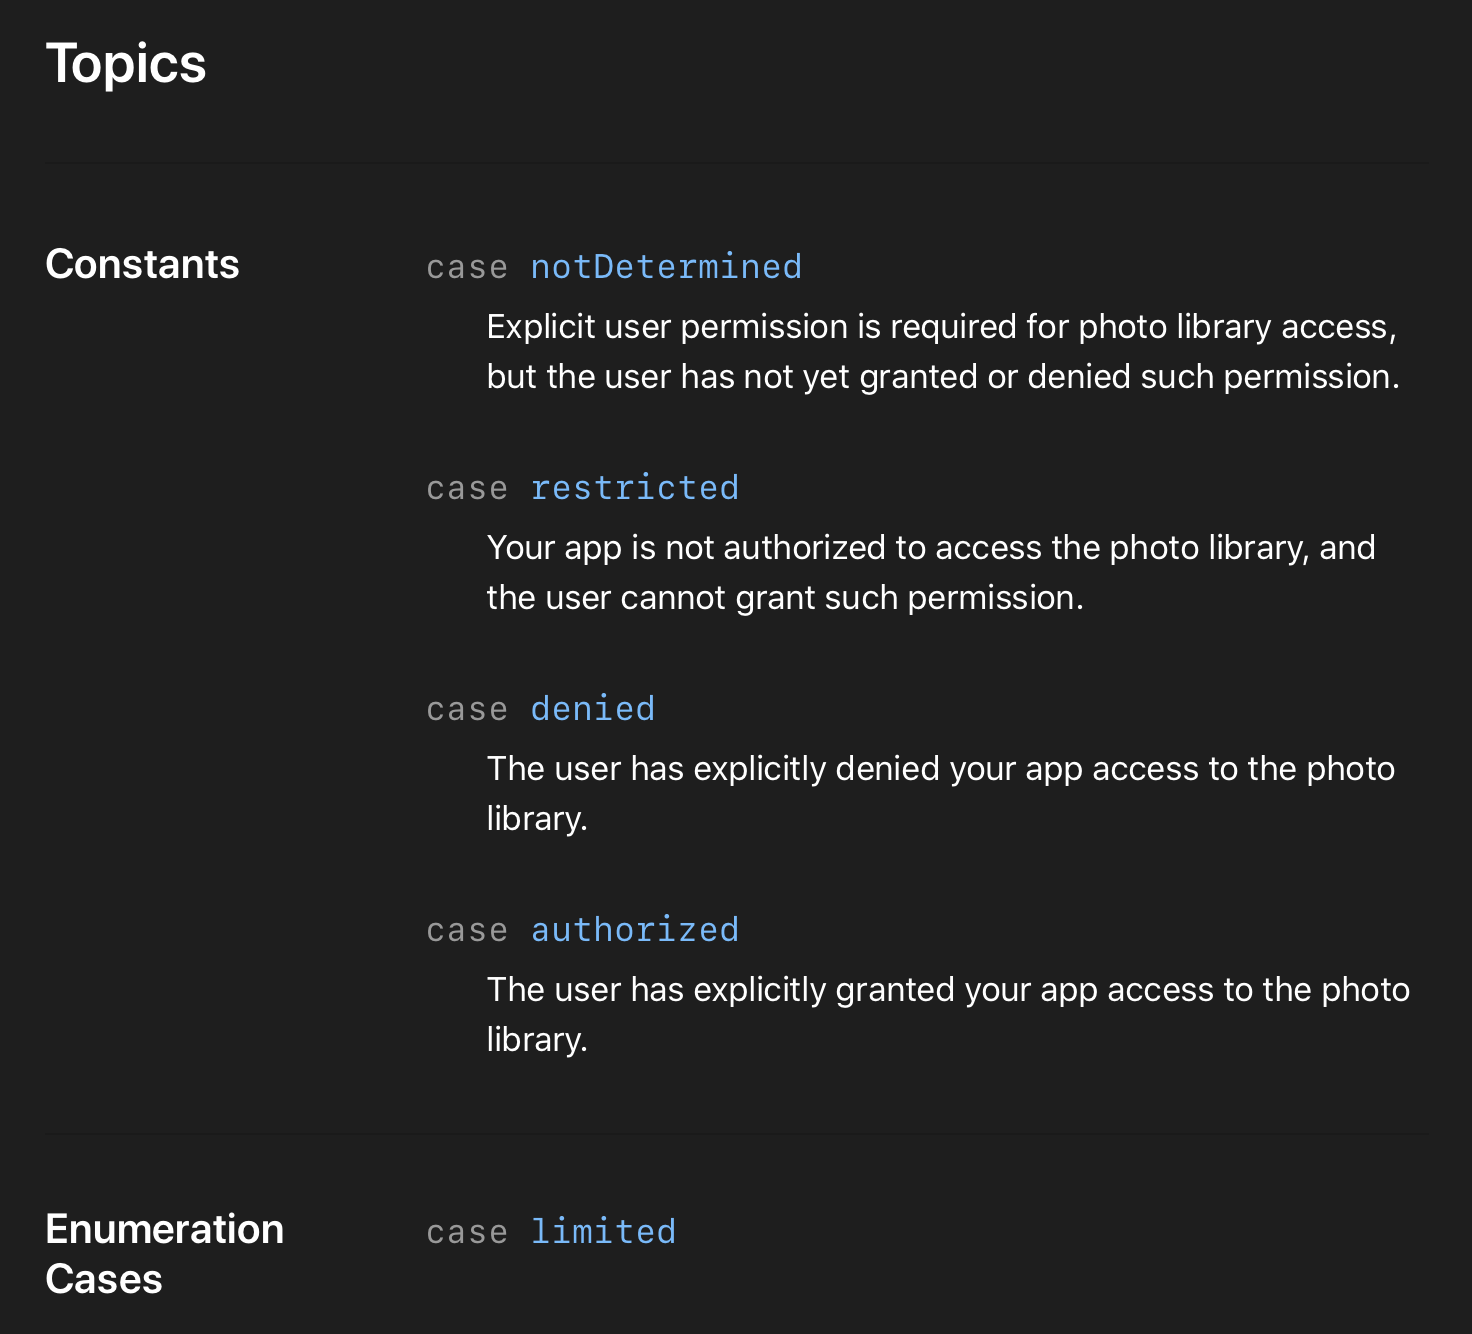Click the description text under denied
This screenshot has height=1334, width=1472.
940,793
